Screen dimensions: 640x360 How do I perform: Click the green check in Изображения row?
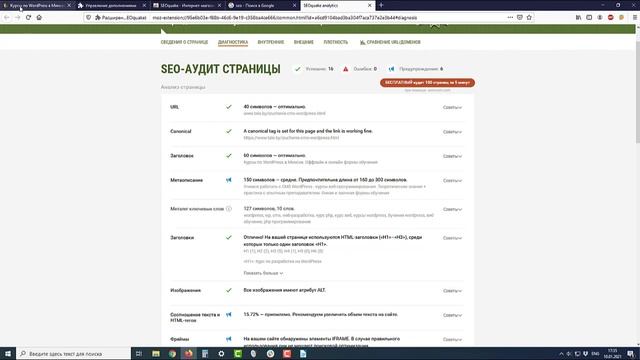[229, 290]
